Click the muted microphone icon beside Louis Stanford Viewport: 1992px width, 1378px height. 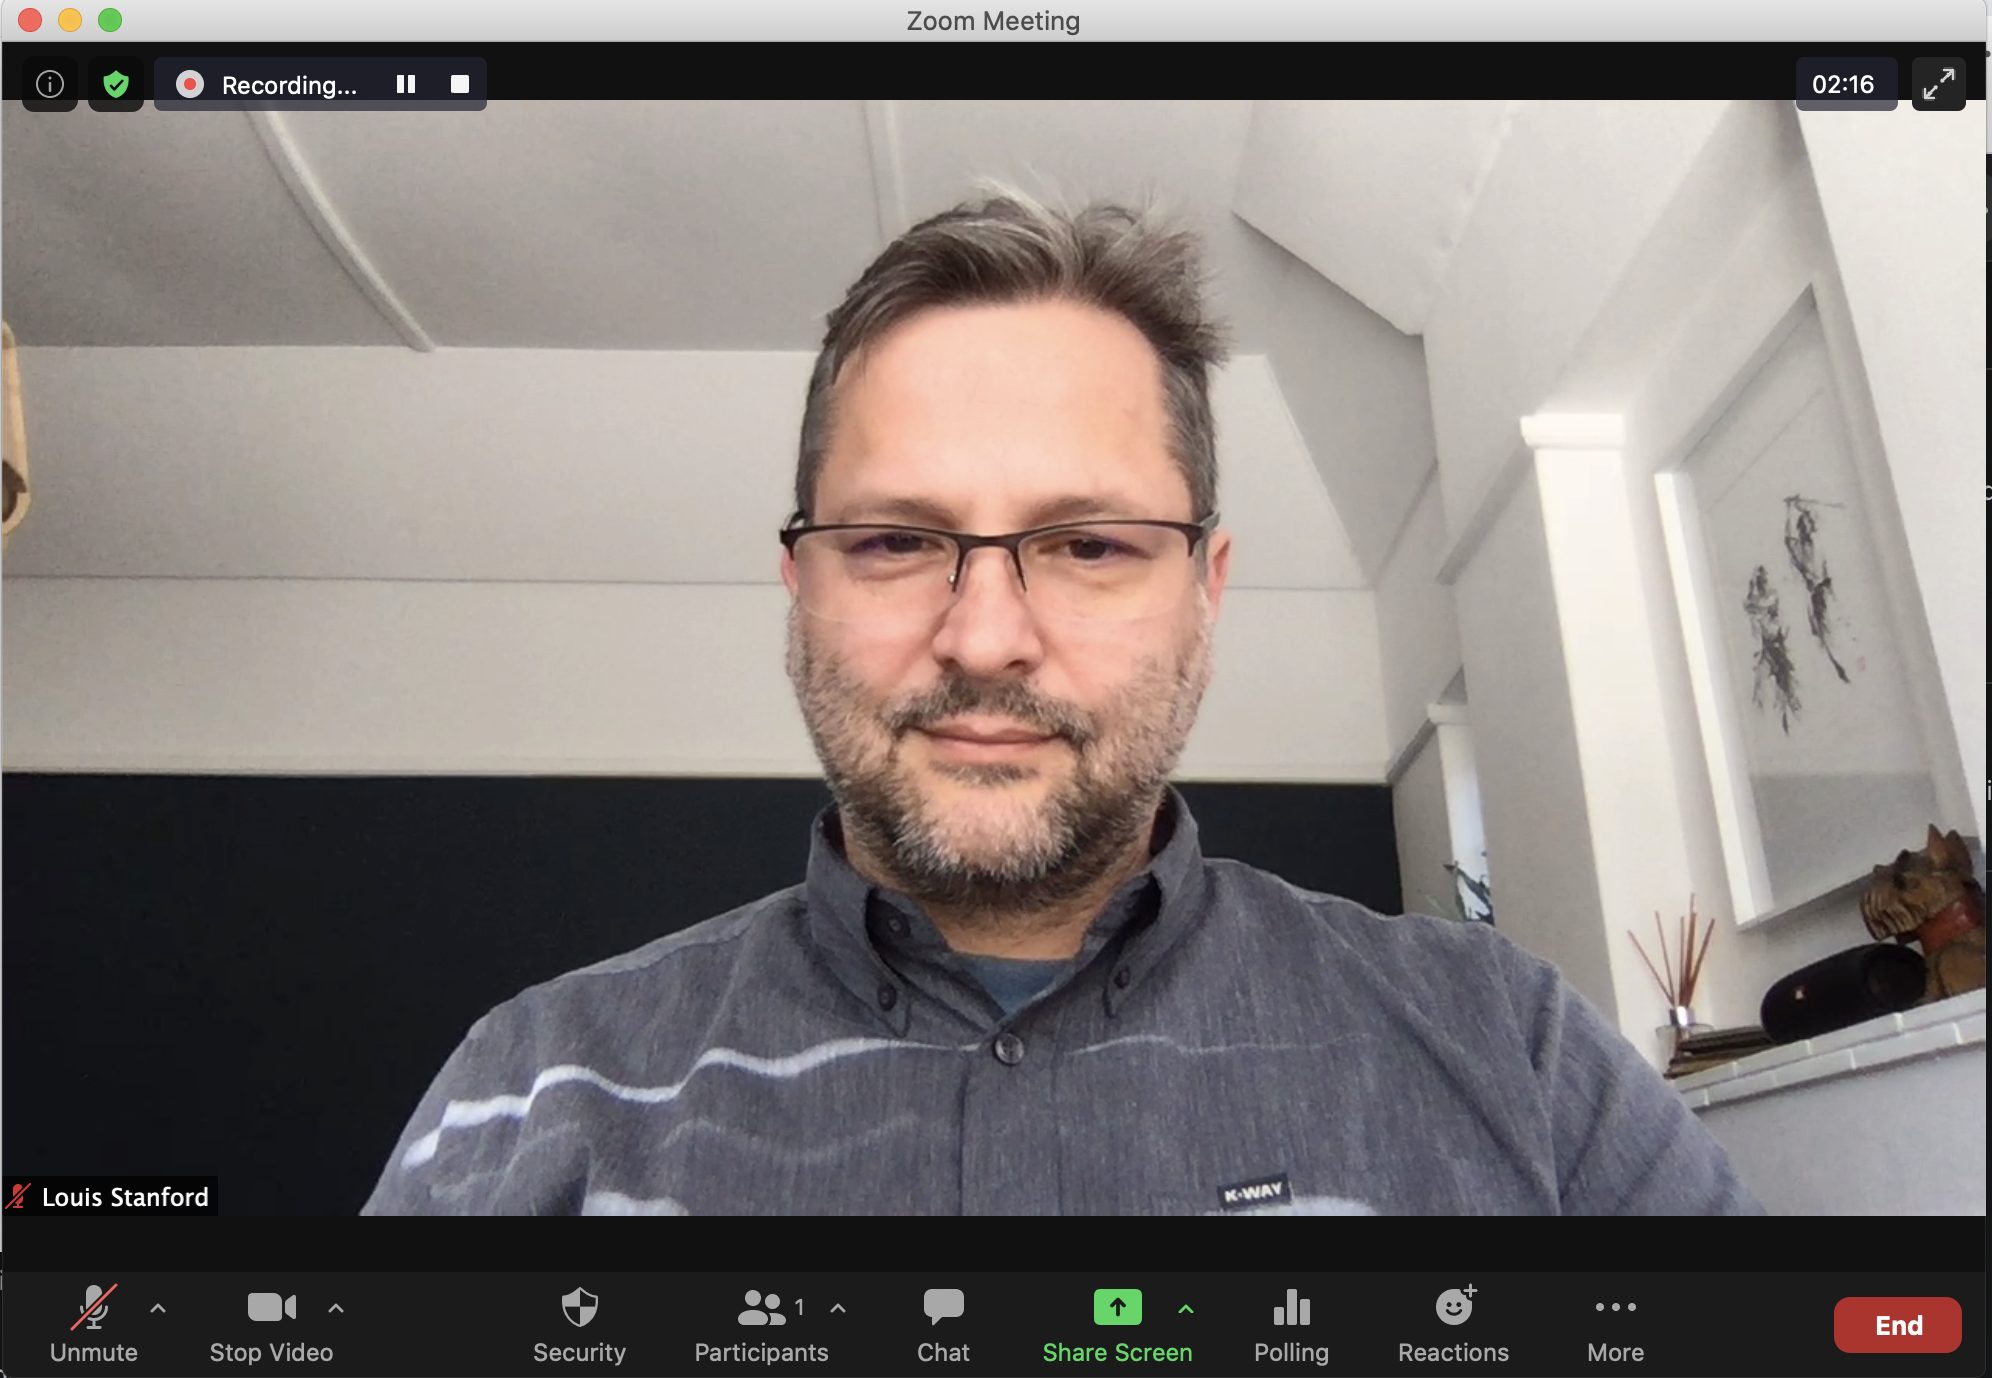click(x=19, y=1196)
